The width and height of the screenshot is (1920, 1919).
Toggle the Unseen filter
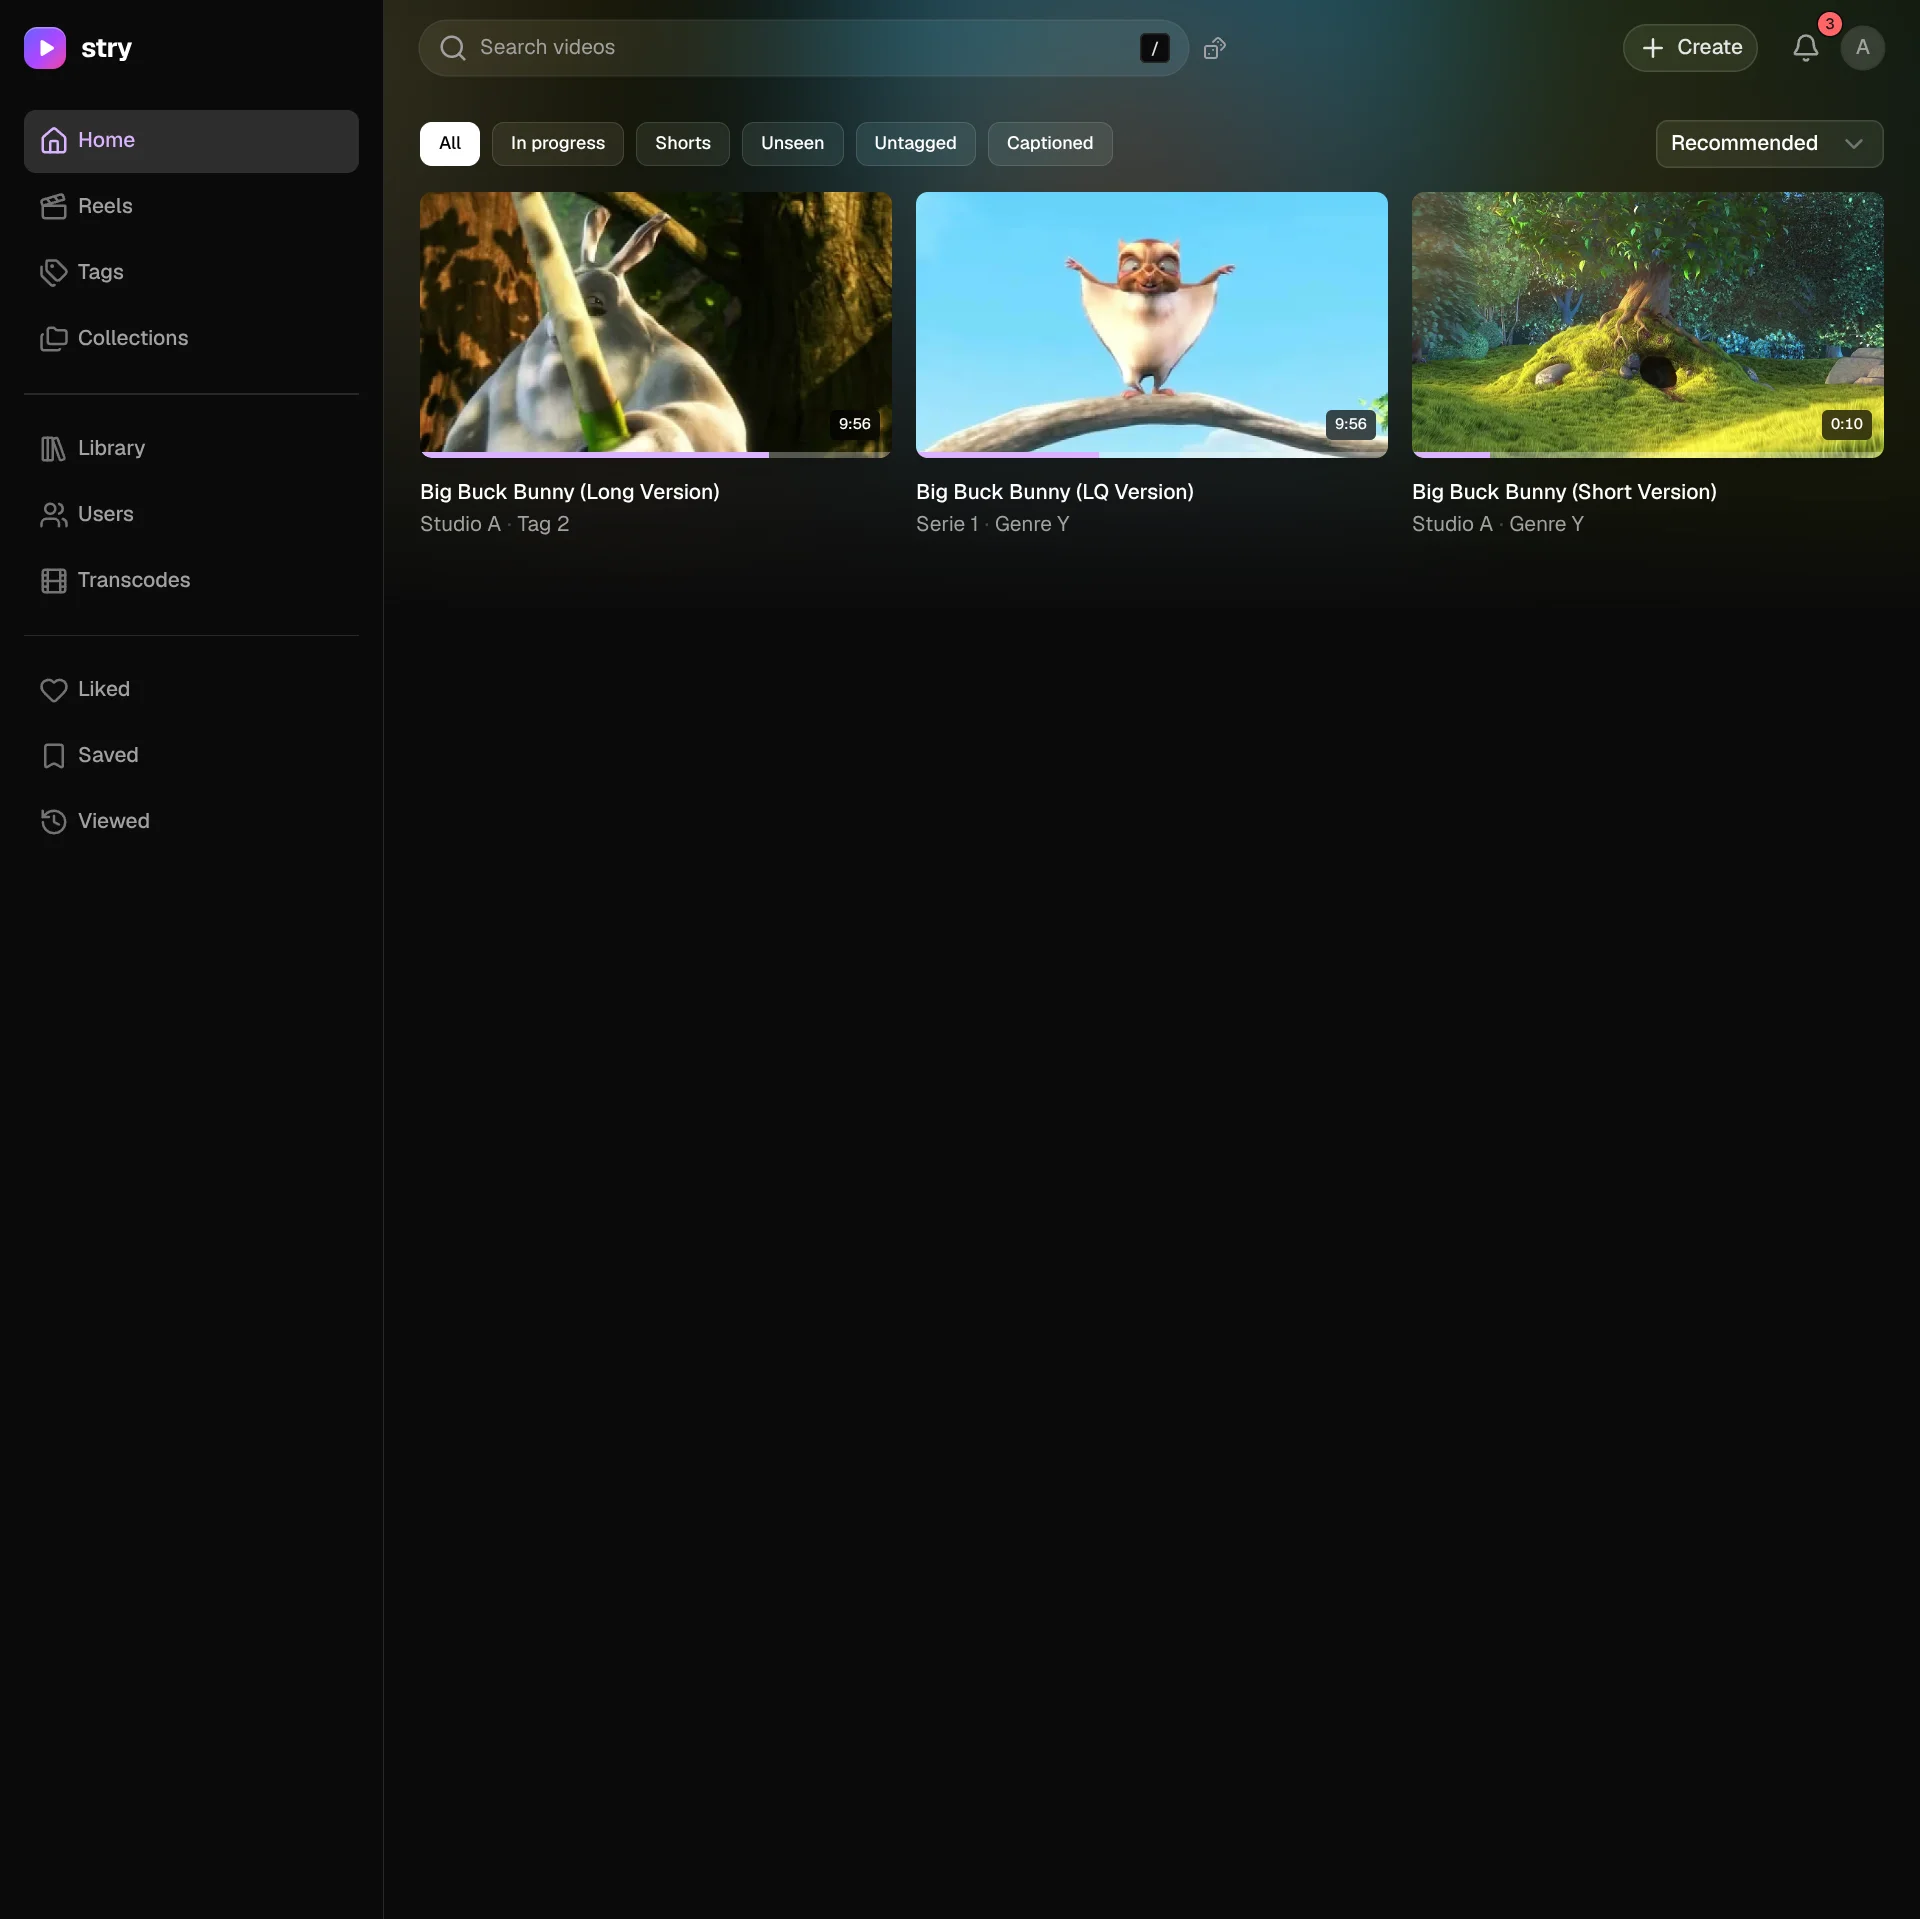pyautogui.click(x=793, y=144)
